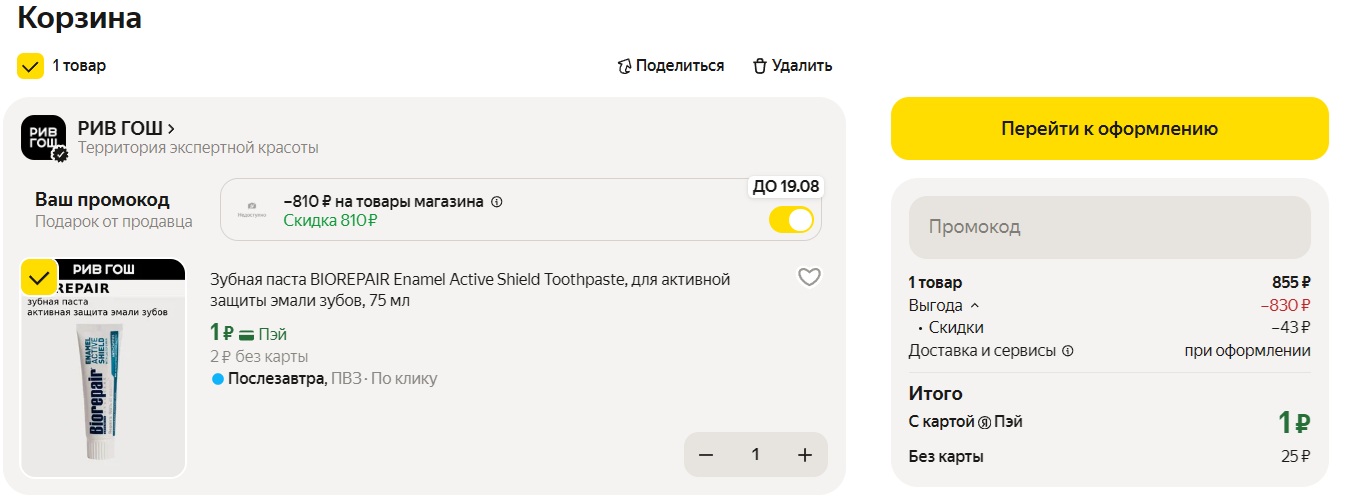Viewport: 1347px width, 499px height.
Task: Click the trash icon next to Удалить
Action: coord(760,66)
